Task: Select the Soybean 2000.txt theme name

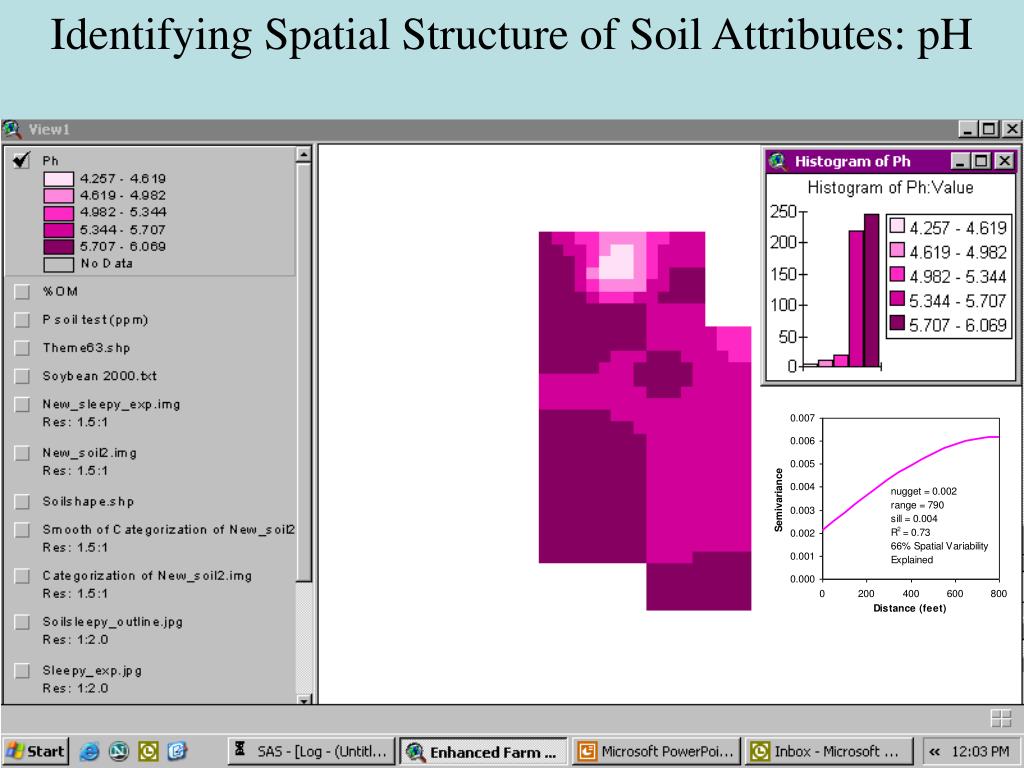Action: [99, 376]
